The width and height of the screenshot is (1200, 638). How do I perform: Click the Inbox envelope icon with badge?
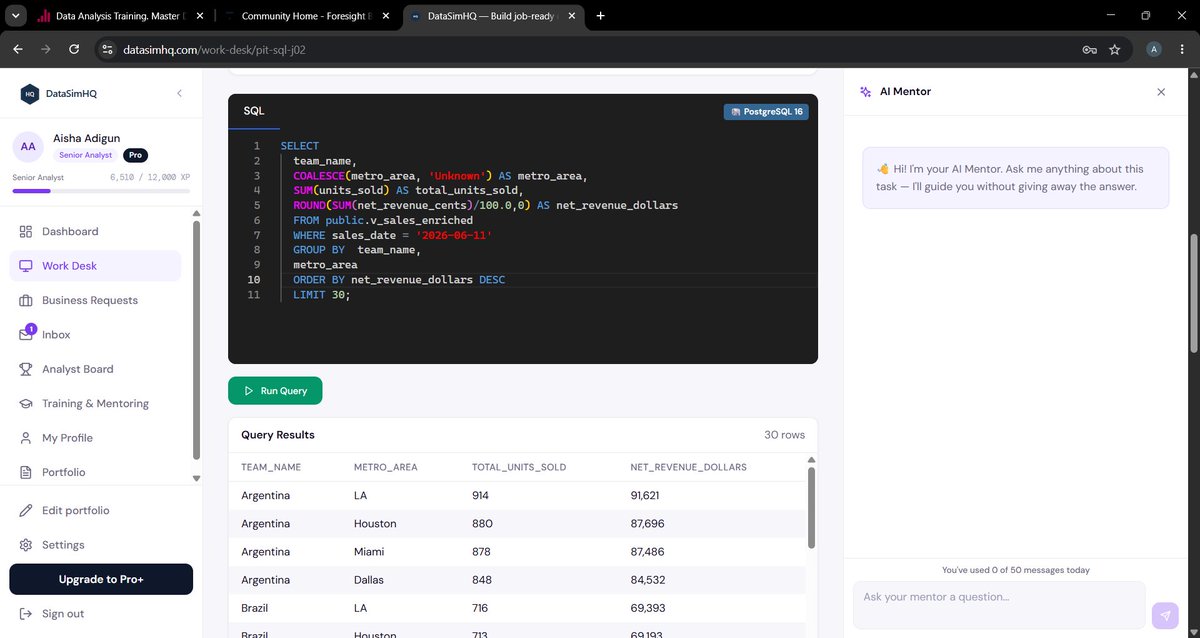[27, 333]
